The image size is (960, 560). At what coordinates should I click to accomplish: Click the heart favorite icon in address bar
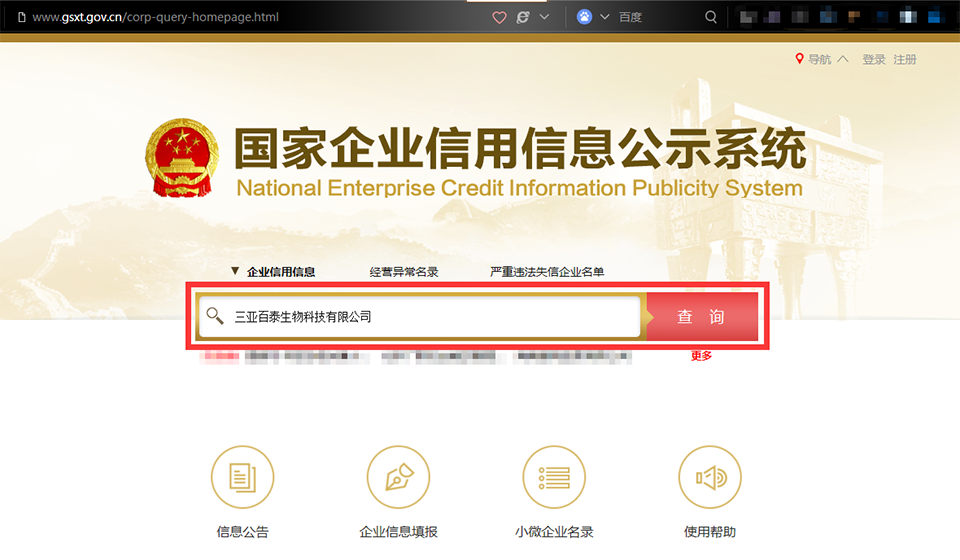point(500,17)
